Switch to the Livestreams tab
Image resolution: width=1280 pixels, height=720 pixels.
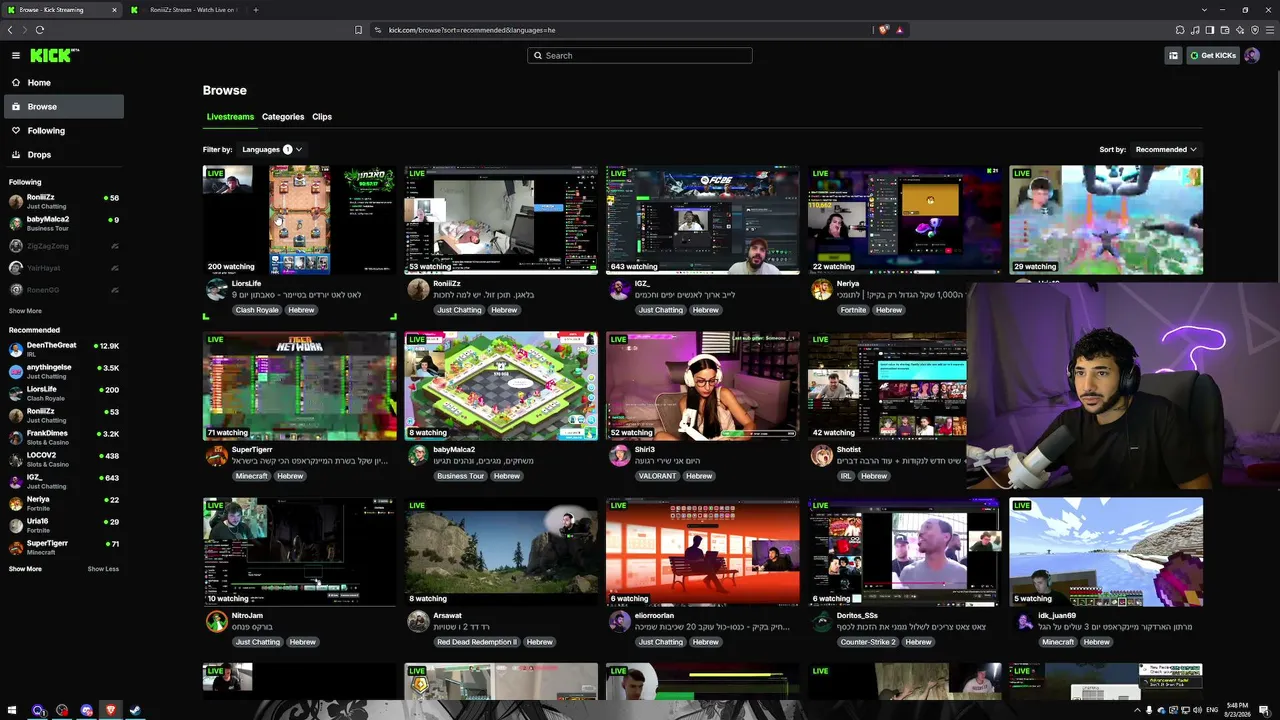coord(230,117)
